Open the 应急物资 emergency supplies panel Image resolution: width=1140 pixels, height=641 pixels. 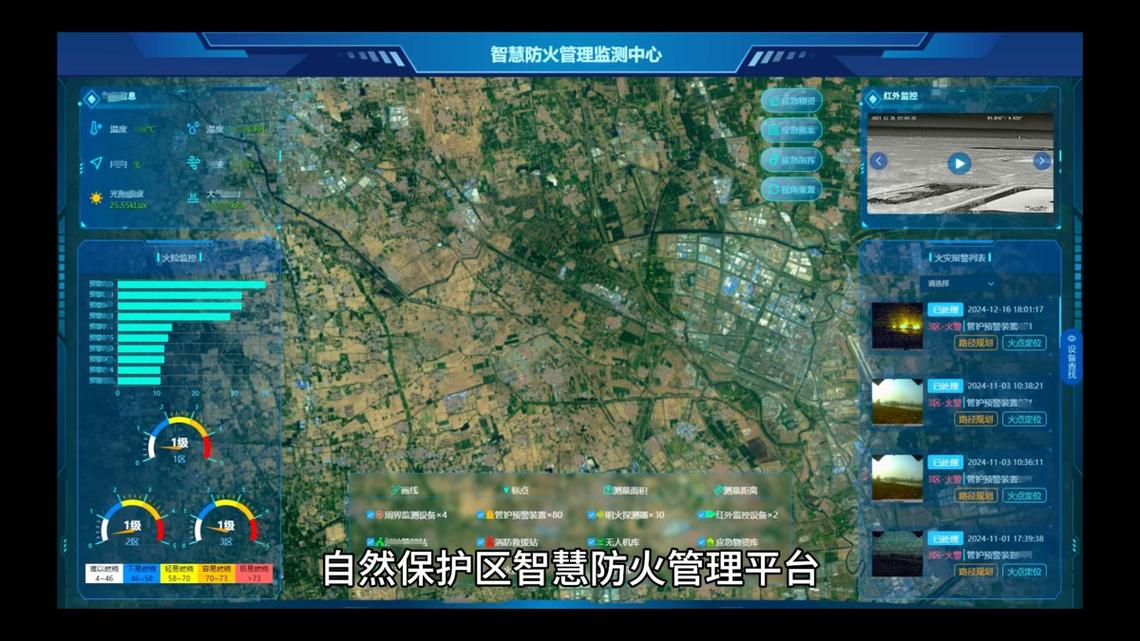pyautogui.click(x=791, y=100)
